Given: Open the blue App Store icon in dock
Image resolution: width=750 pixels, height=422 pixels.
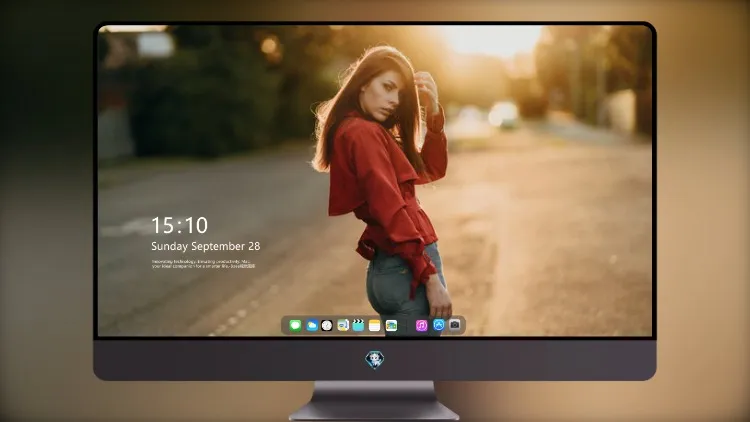Looking at the screenshot, I should click(x=439, y=325).
